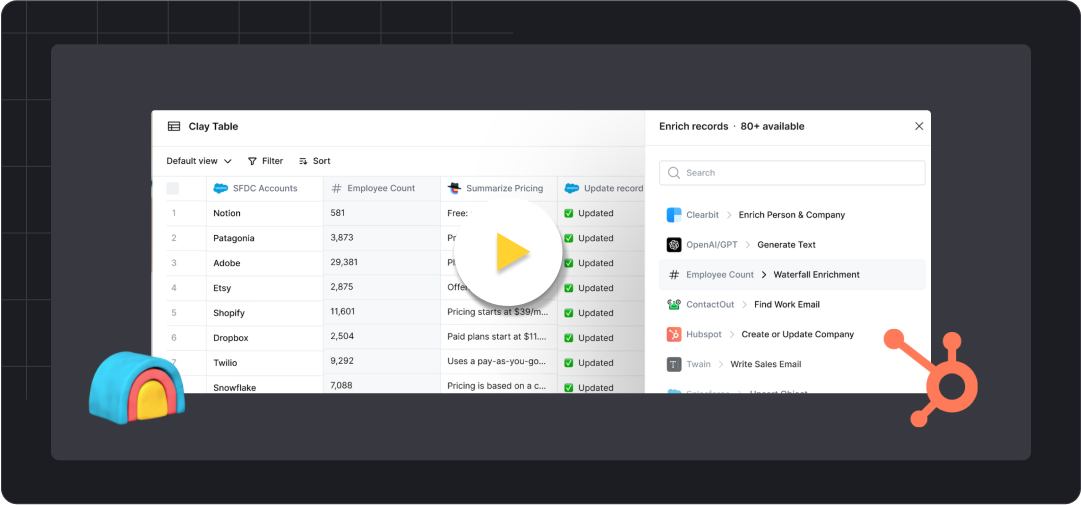Click employee count 581
Viewport: 1081px width, 505px height.
381,214
